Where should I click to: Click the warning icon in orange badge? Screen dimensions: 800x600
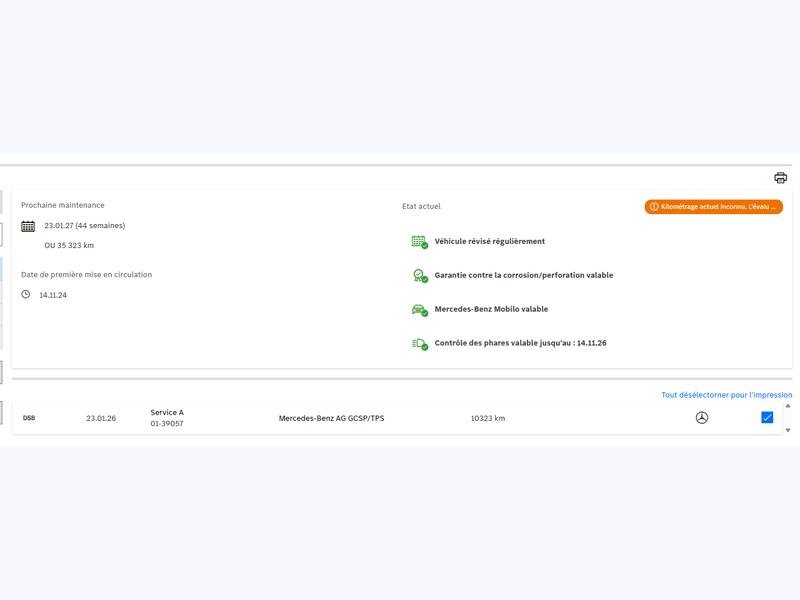click(654, 207)
